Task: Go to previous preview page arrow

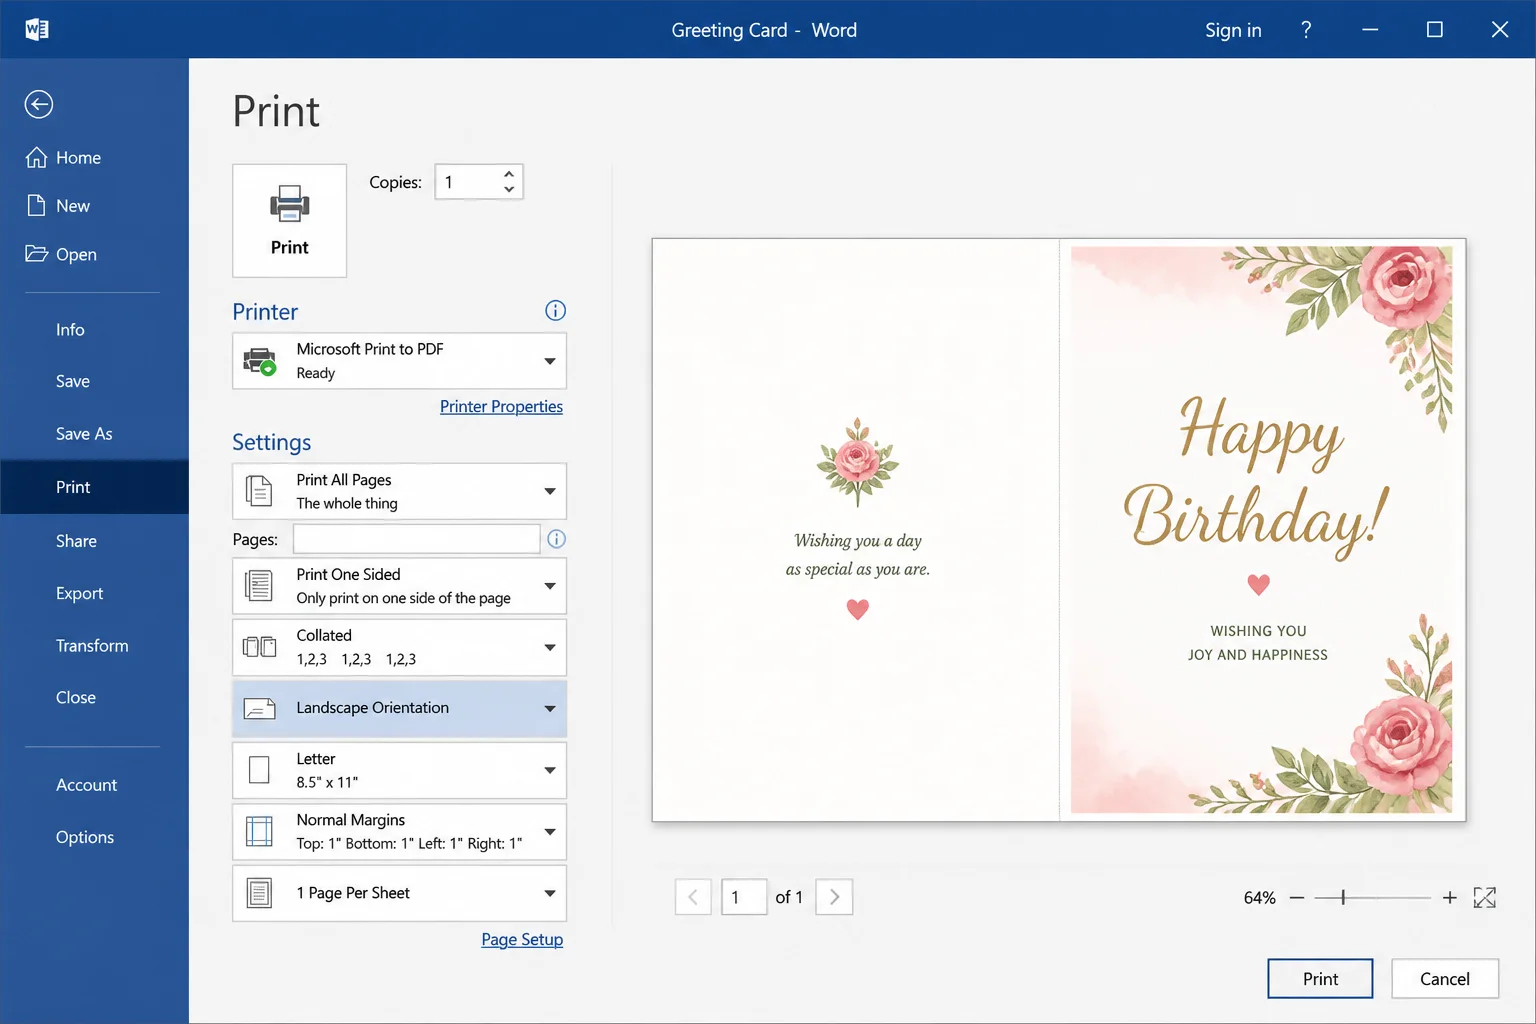Action: [x=693, y=897]
